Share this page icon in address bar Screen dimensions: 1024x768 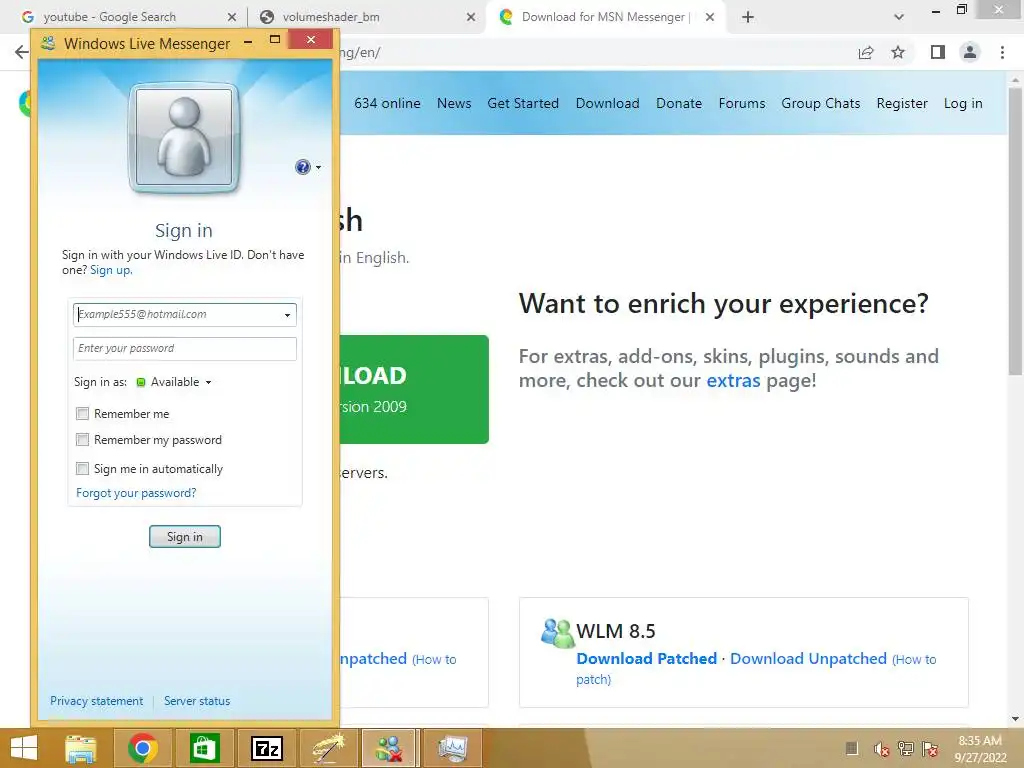pyautogui.click(x=866, y=53)
